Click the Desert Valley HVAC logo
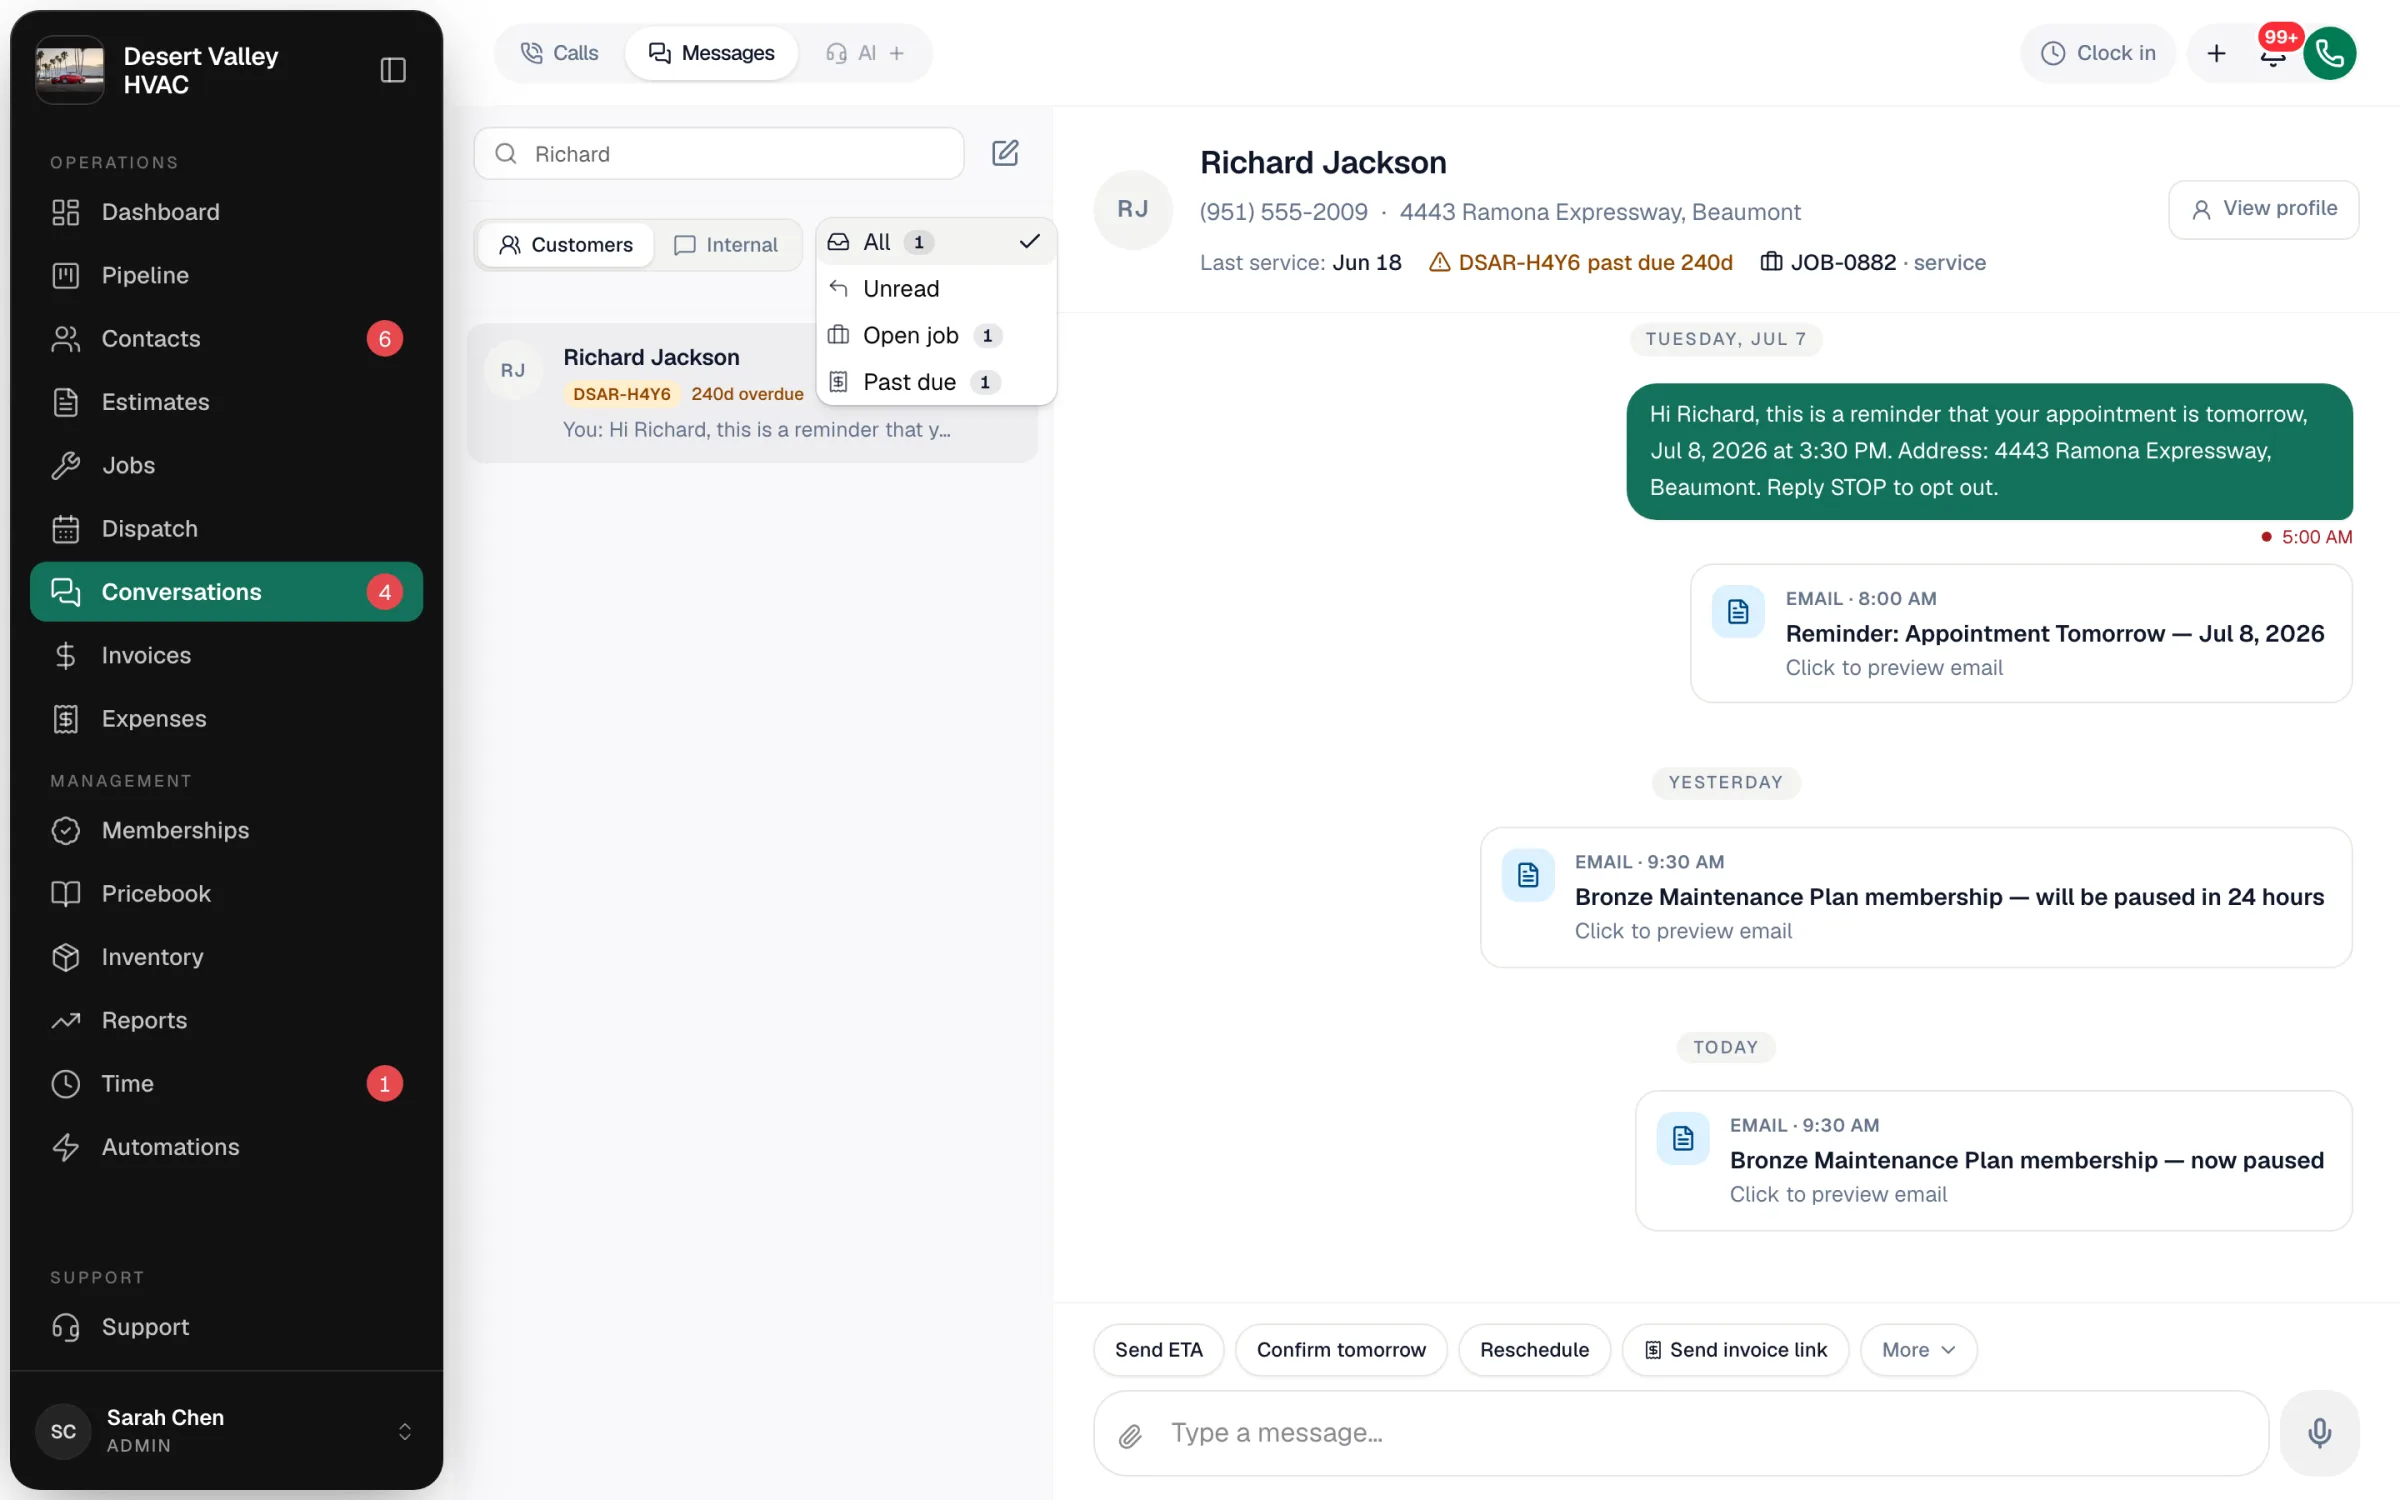This screenshot has height=1500, width=2400. pos(70,70)
